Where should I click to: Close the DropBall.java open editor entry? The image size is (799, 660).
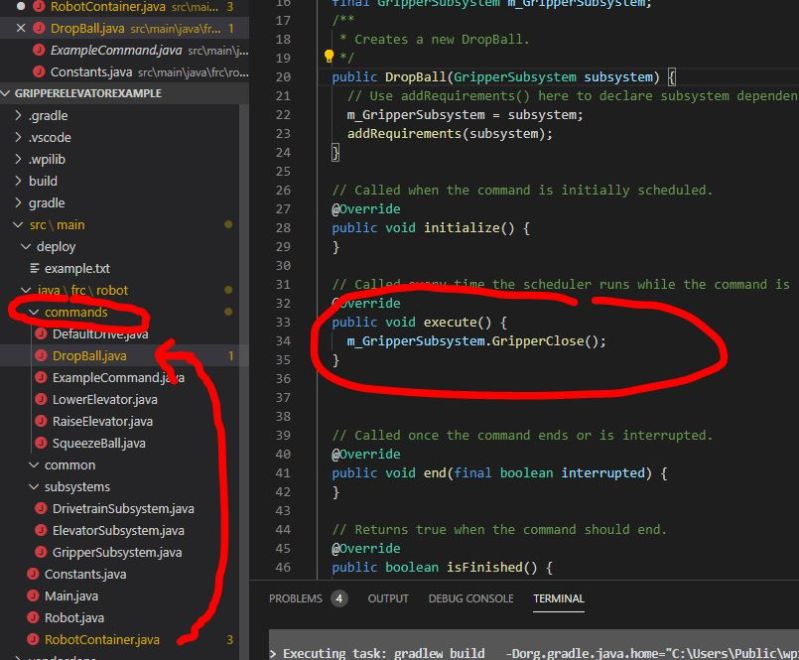pyautogui.click(x=20, y=28)
